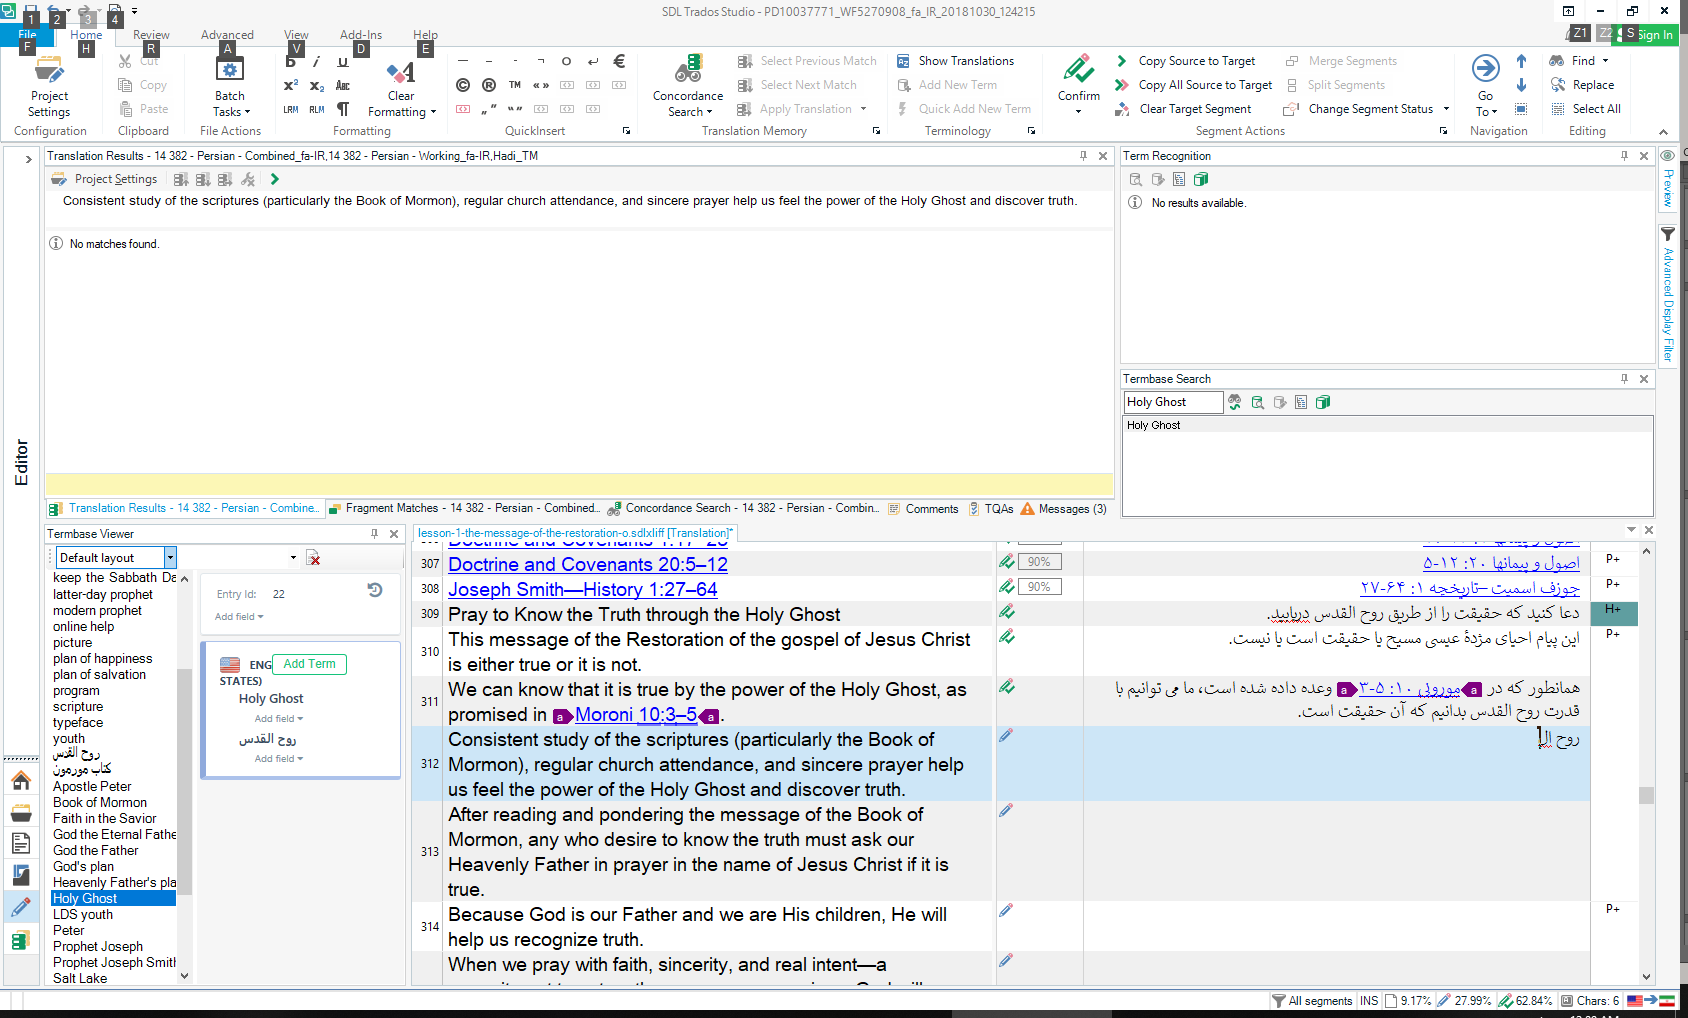Click Clear Target Segment
1688x1018 pixels.
coord(1194,109)
